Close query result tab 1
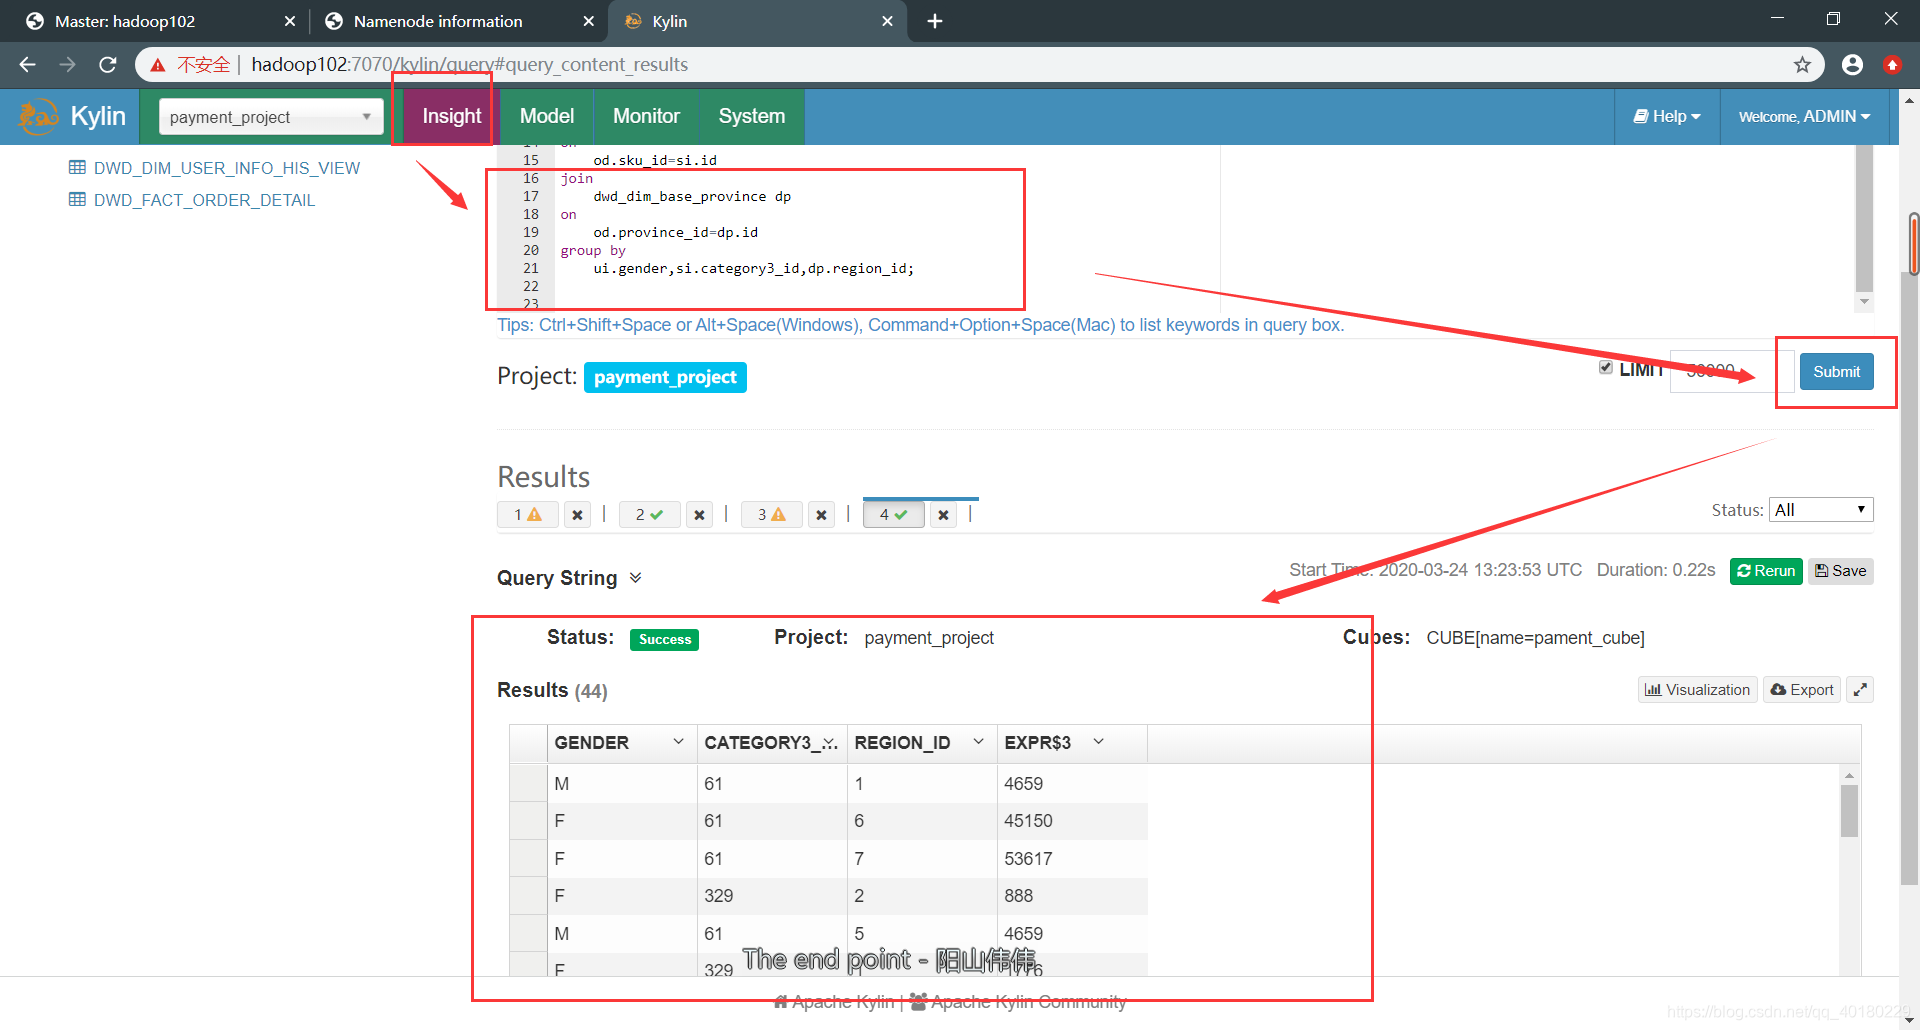Screen dimensions: 1920x1030 [x=577, y=515]
